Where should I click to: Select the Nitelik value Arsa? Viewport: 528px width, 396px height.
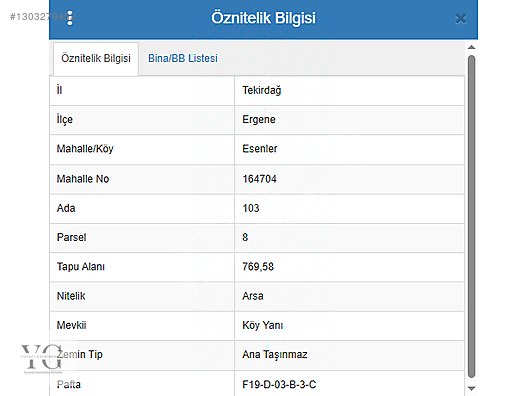coord(253,296)
